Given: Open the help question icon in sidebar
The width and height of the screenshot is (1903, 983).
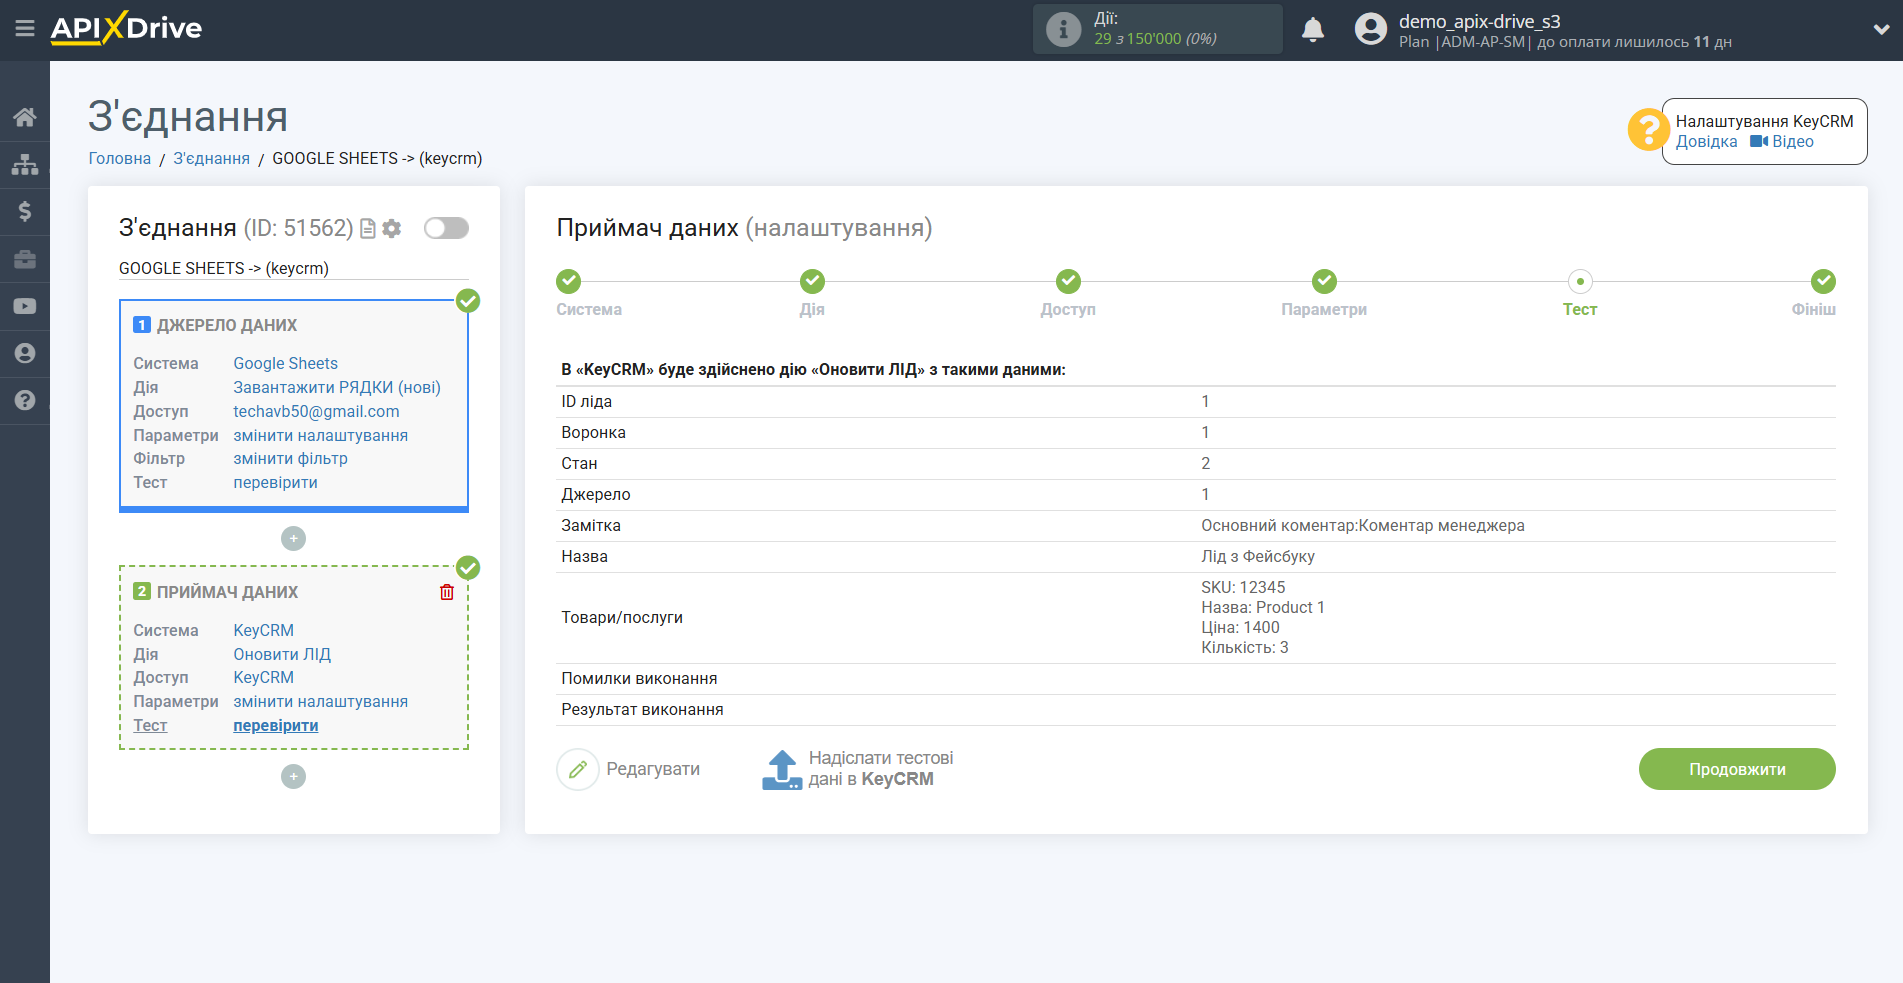Looking at the screenshot, I should pos(25,400).
